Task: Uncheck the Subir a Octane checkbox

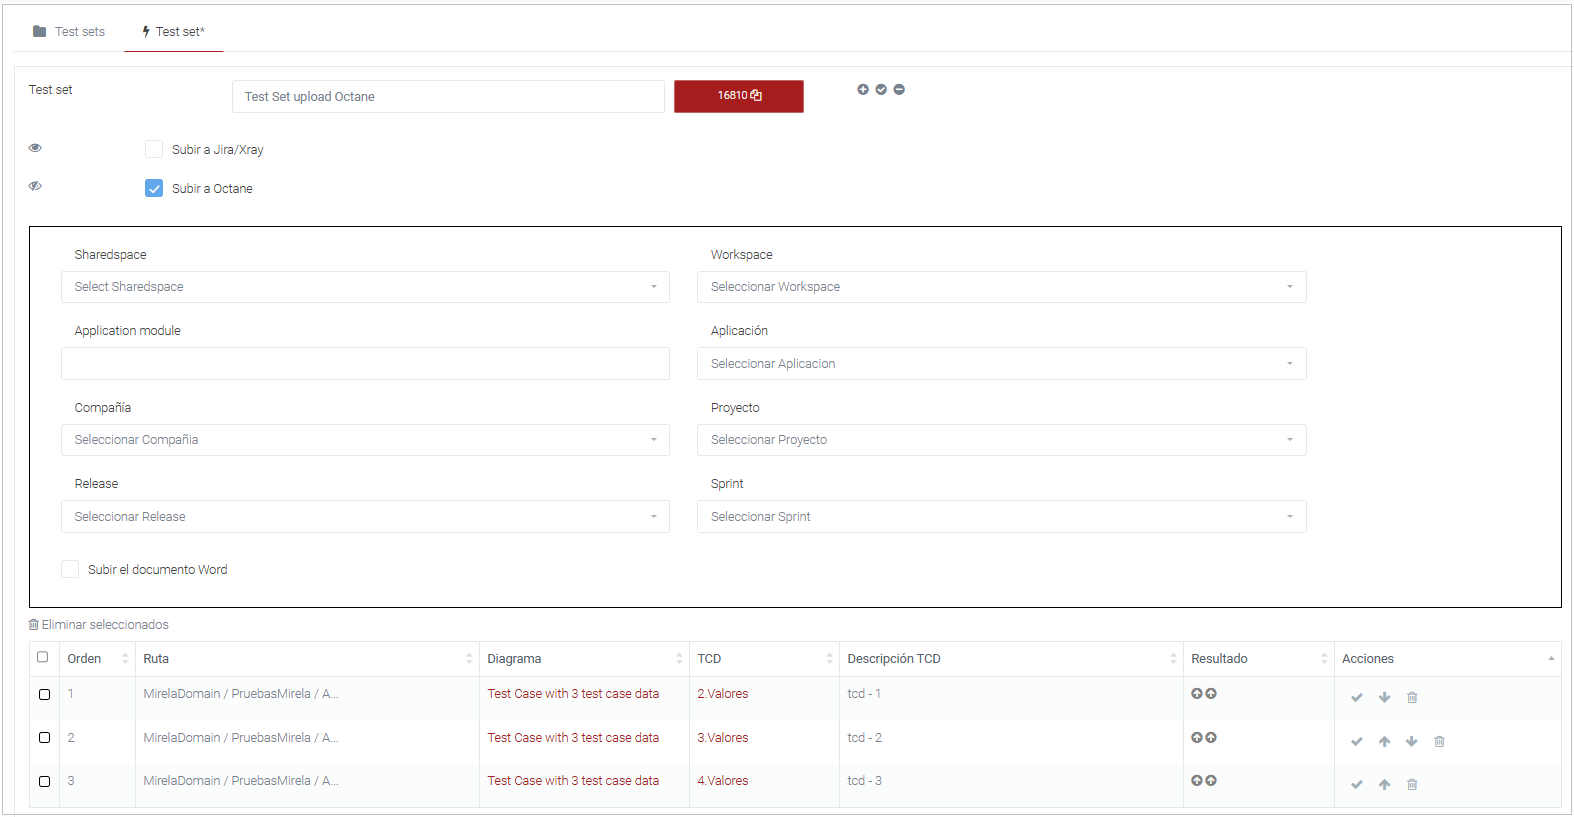Action: tap(154, 188)
